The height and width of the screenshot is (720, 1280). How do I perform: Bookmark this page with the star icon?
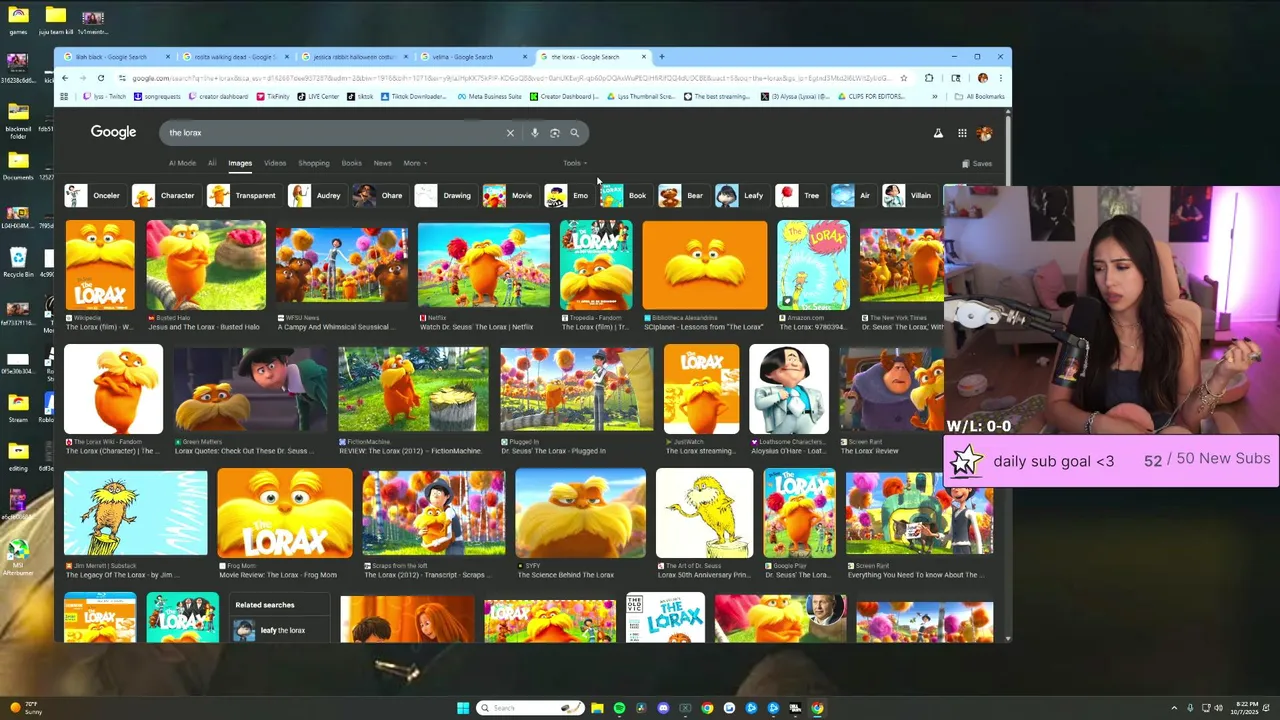pos(903,78)
